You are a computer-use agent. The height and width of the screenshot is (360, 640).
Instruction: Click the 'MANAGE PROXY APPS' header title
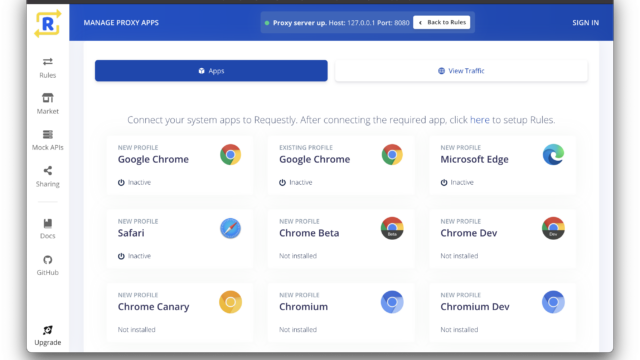[121, 23]
